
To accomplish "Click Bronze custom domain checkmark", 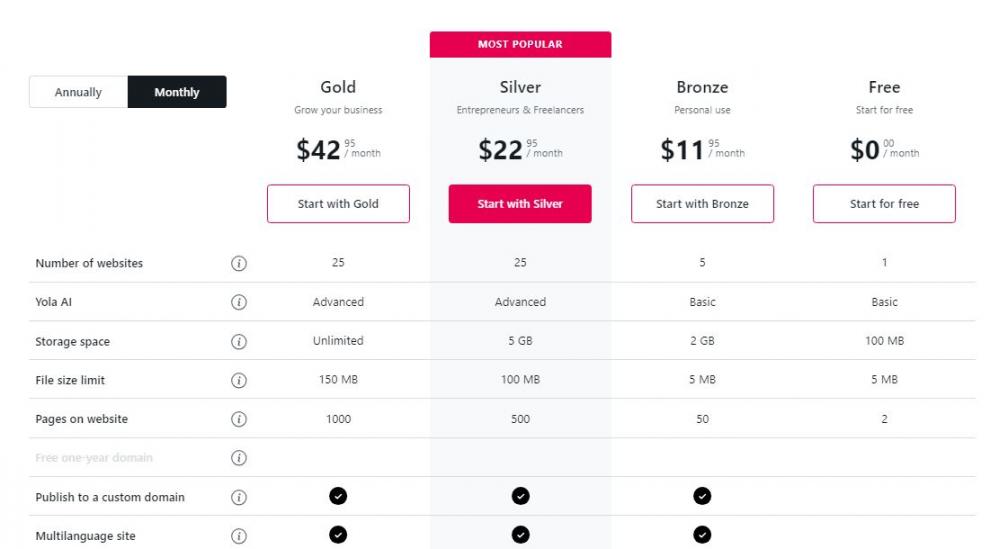I will tap(702, 496).
